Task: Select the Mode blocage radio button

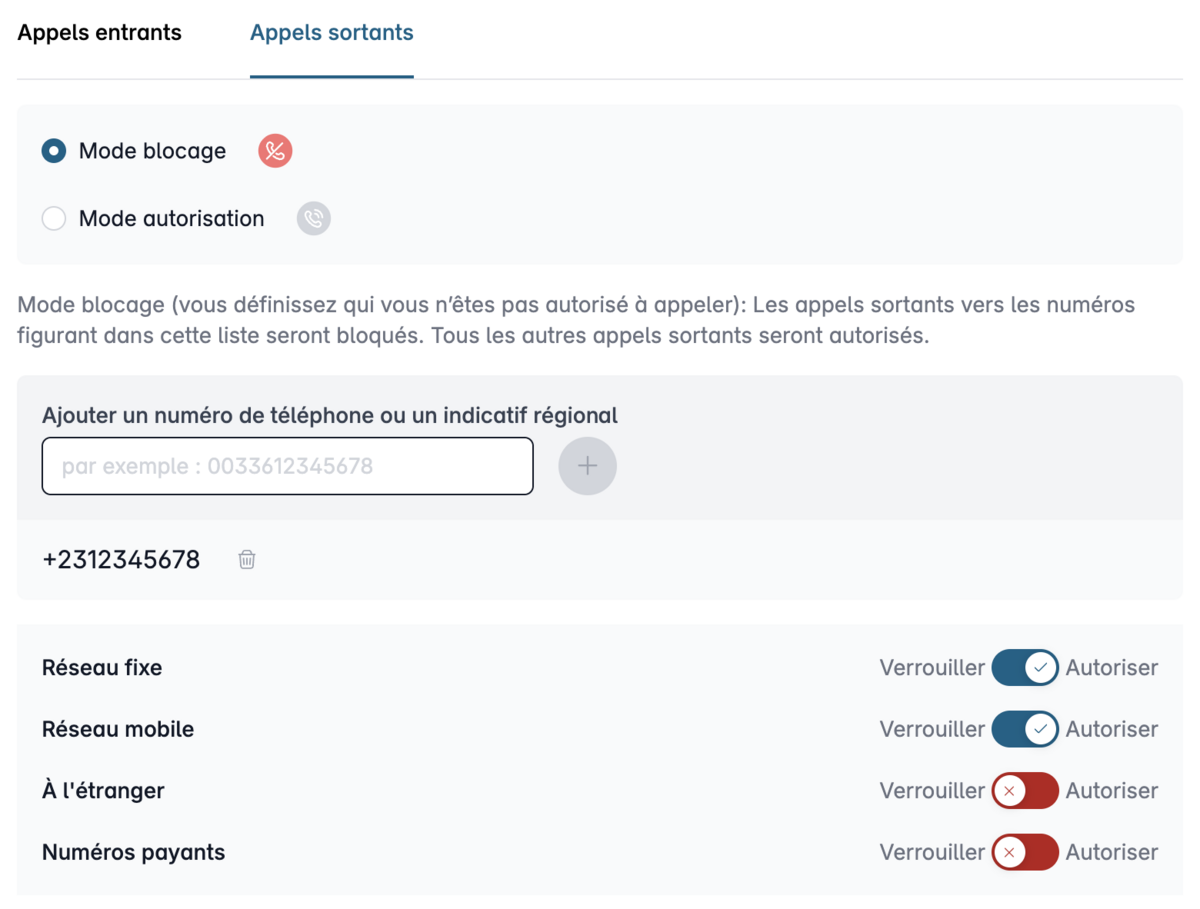Action: click(54, 151)
